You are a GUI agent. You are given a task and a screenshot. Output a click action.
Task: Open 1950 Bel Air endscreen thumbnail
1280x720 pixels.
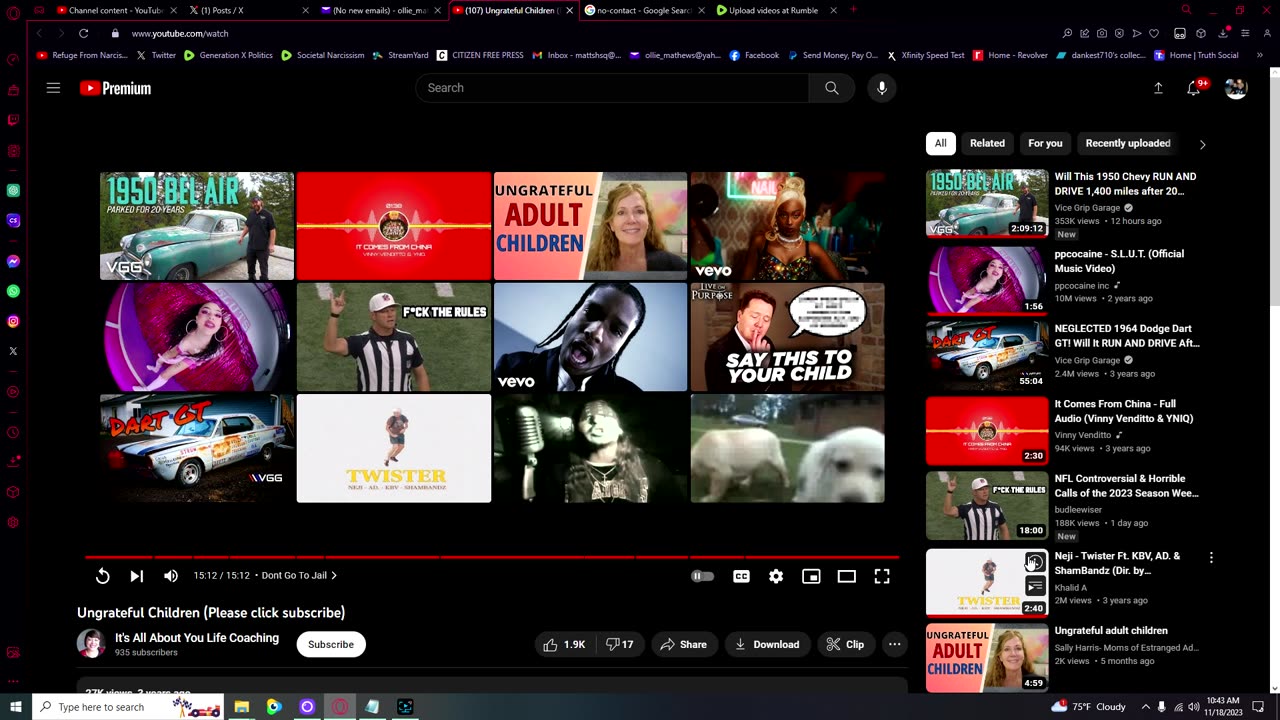[x=197, y=226]
